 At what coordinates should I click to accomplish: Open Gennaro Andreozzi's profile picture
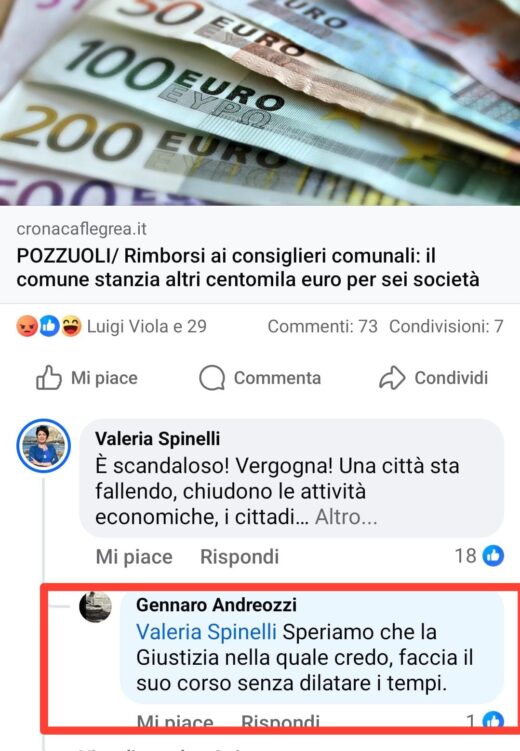[95, 607]
